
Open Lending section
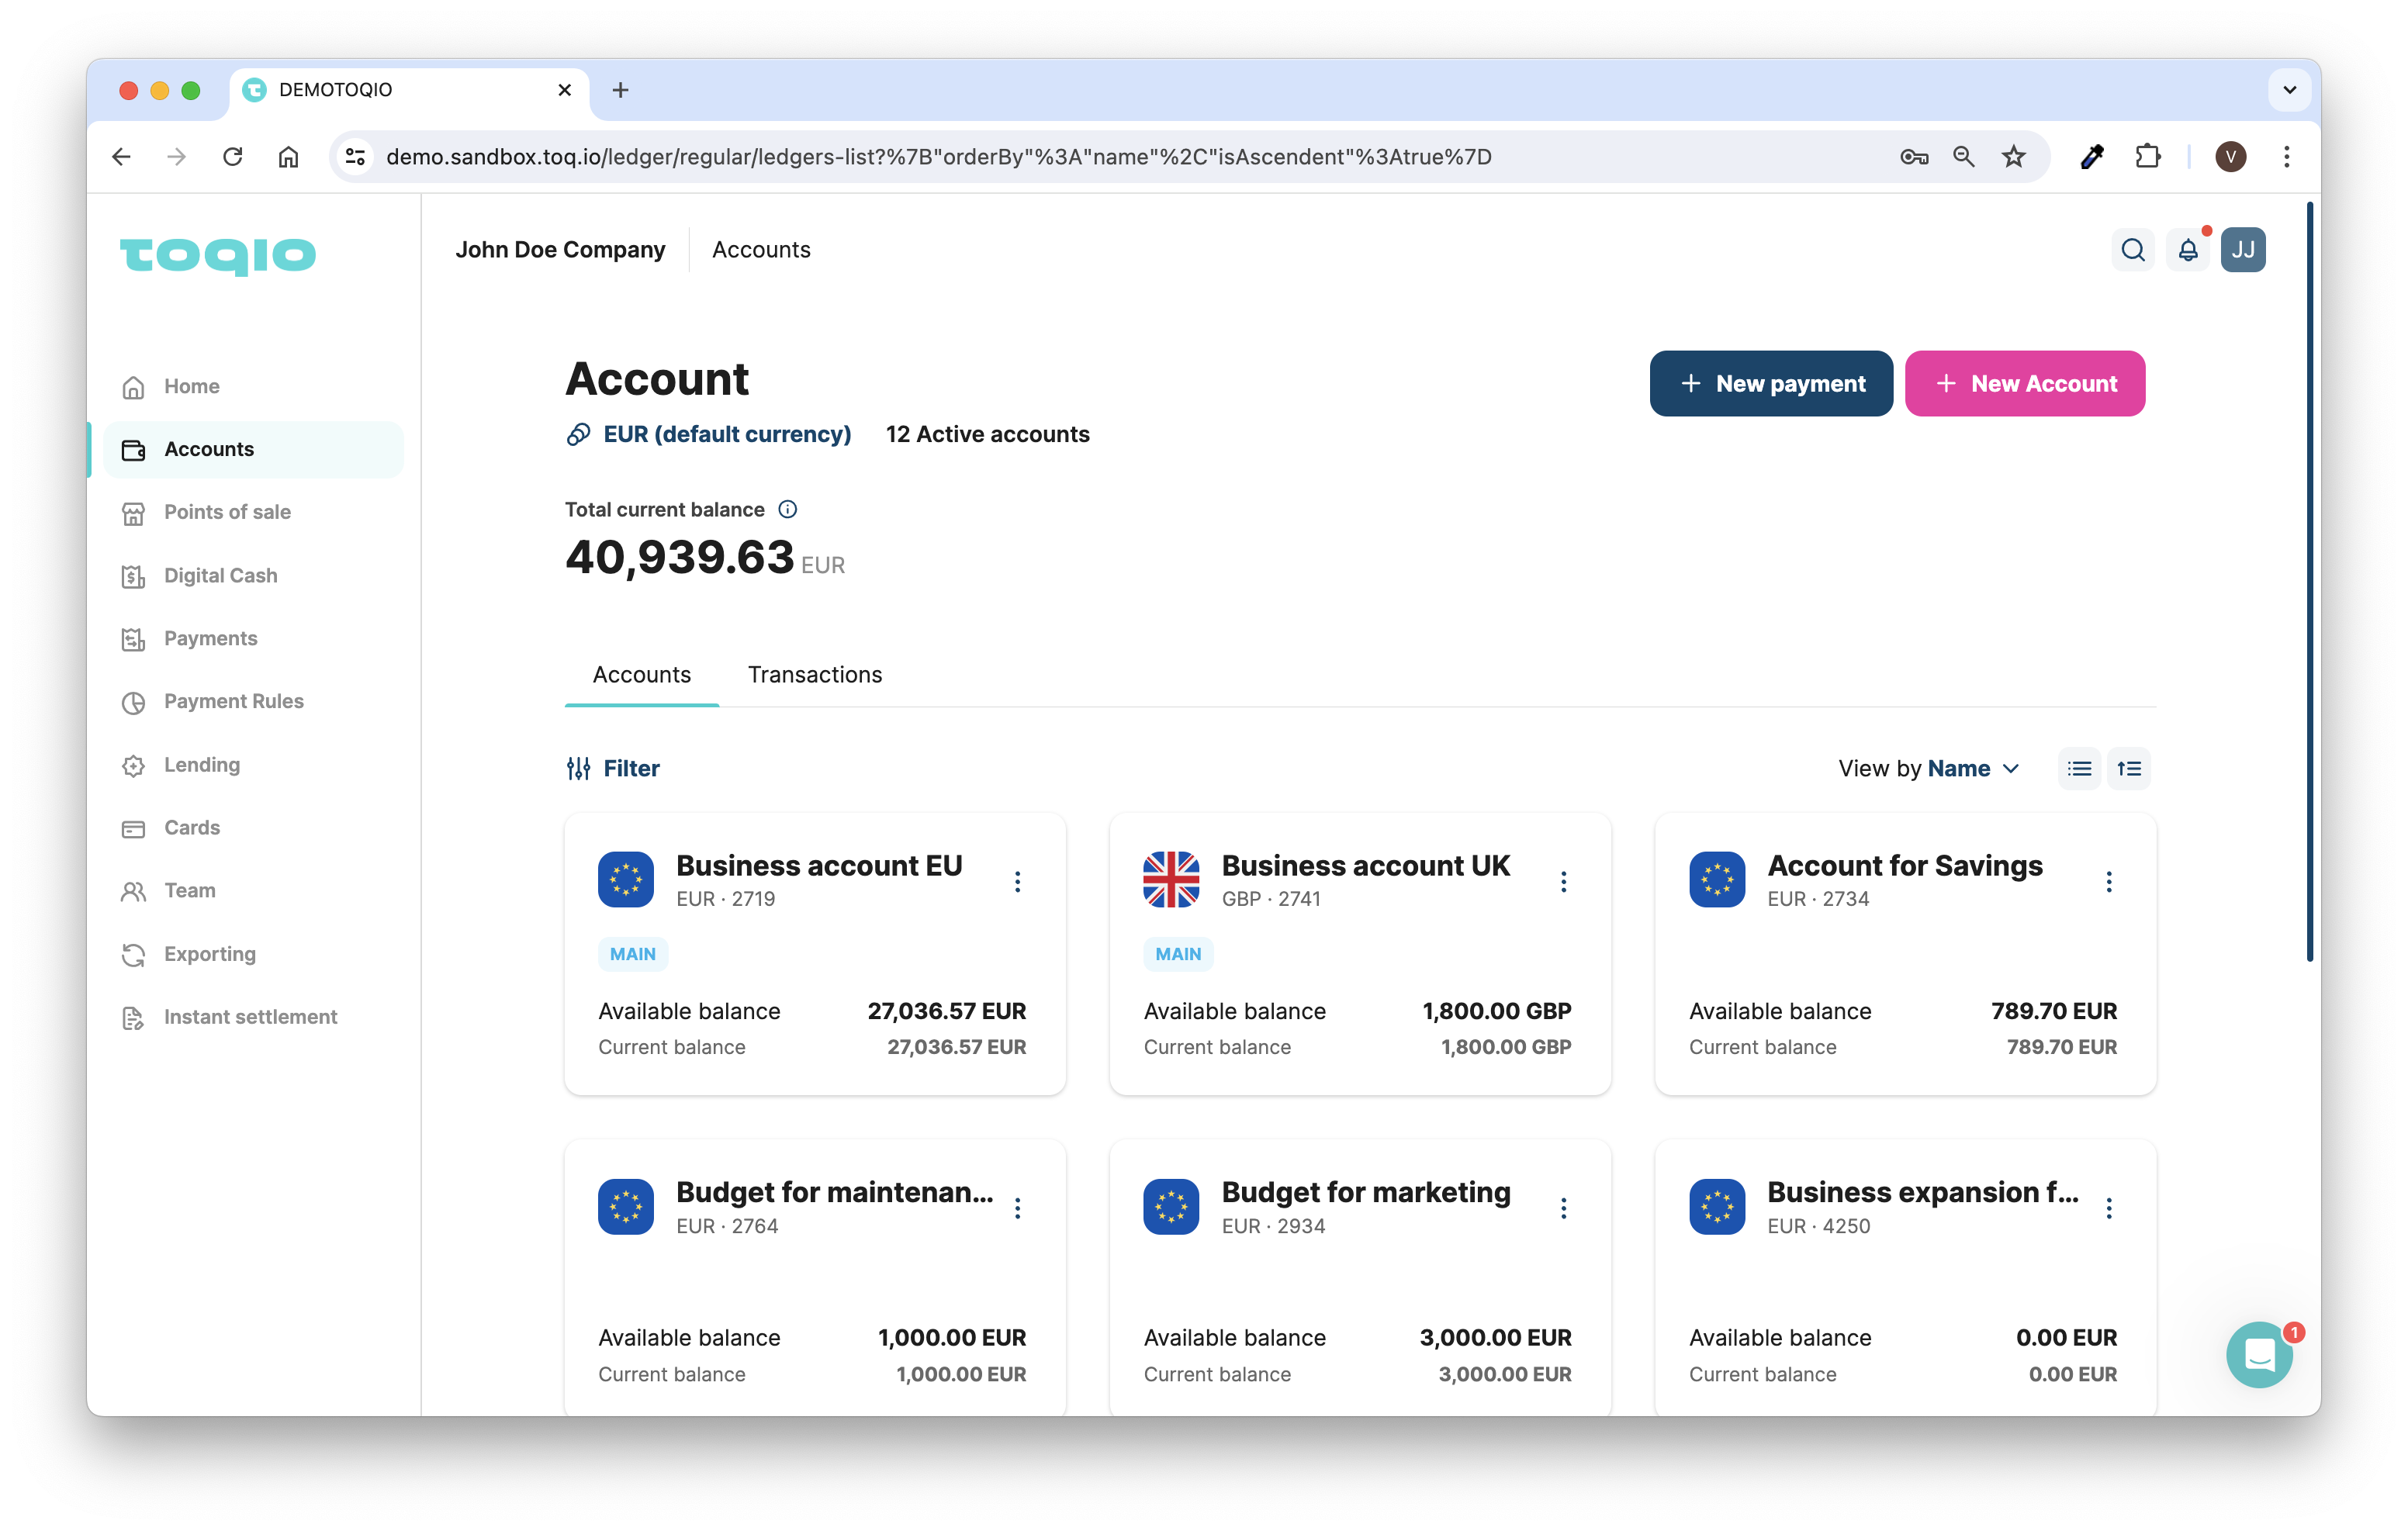click(x=253, y=765)
